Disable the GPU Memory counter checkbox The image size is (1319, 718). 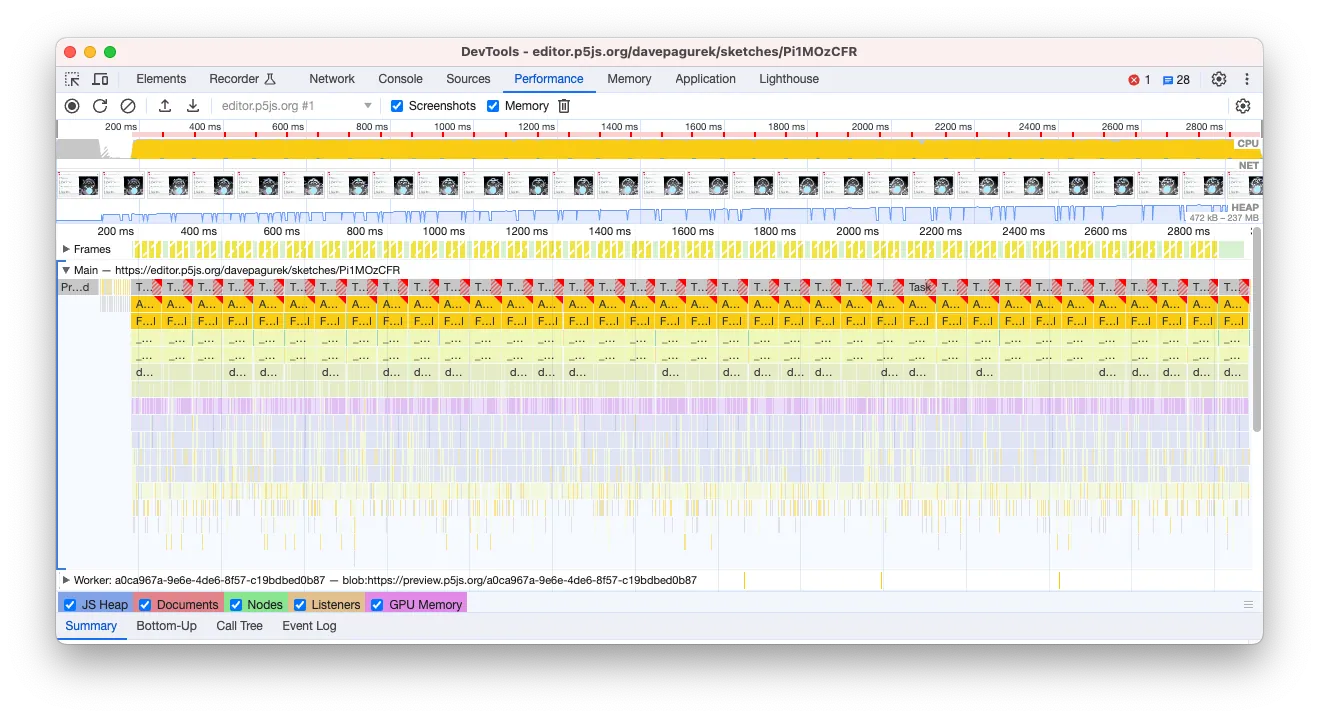[x=377, y=604]
